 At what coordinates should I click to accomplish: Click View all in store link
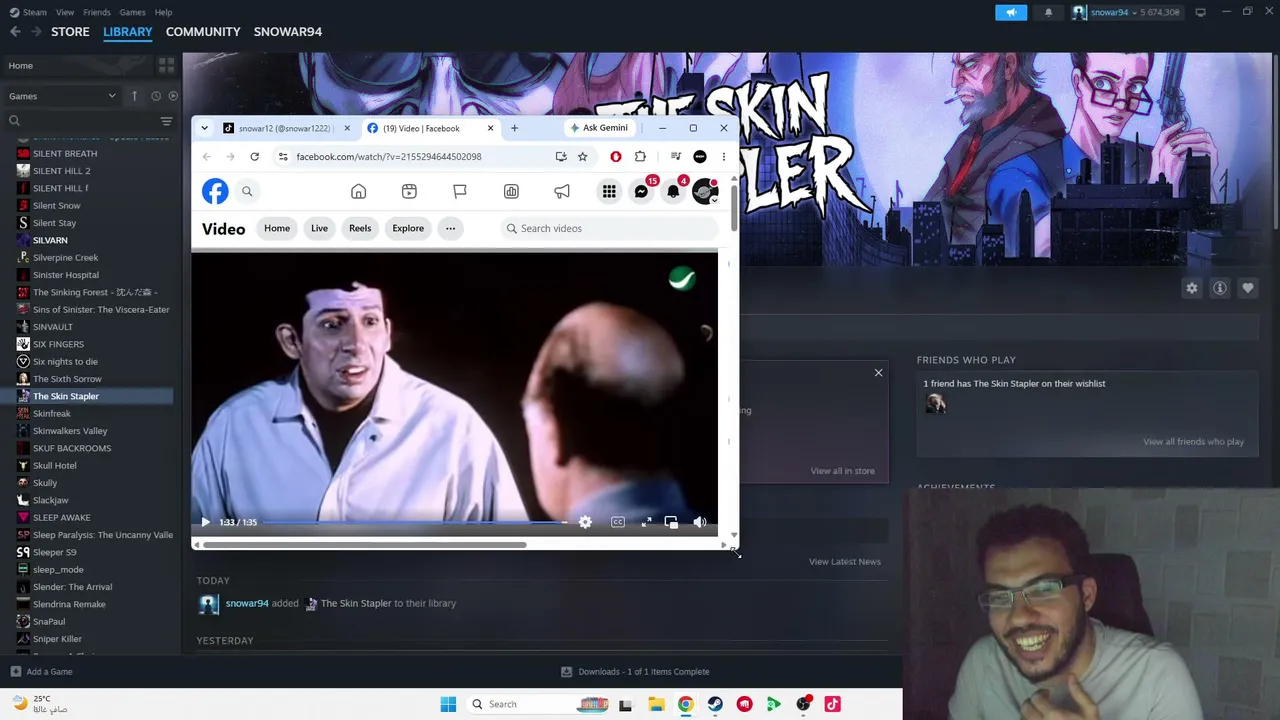coord(842,471)
